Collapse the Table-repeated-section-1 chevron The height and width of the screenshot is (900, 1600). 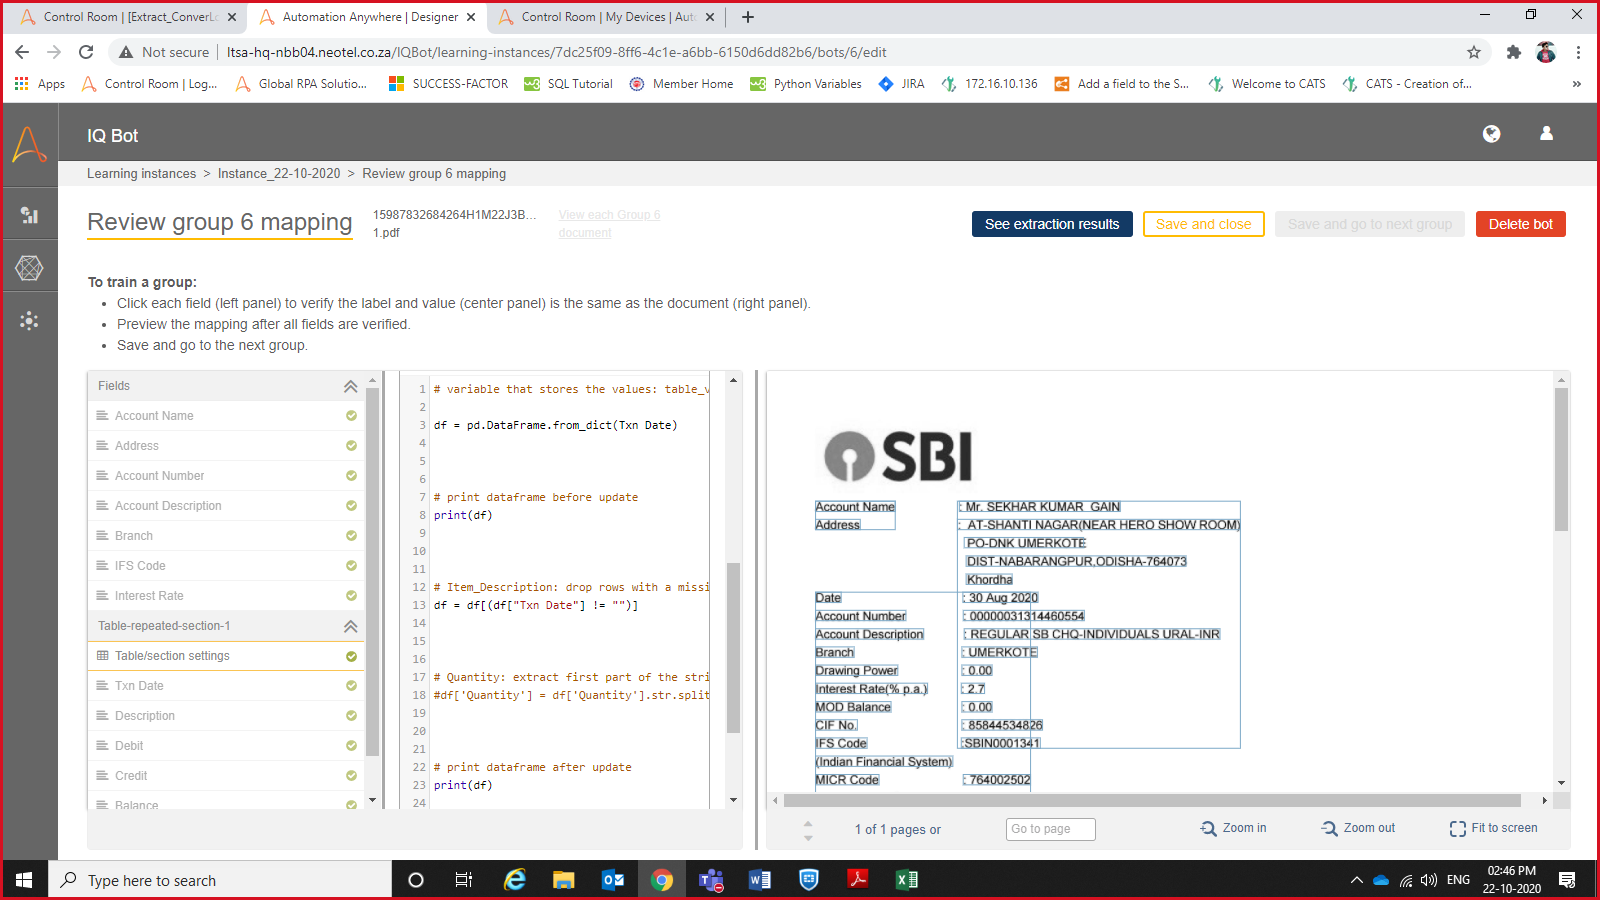pos(350,626)
